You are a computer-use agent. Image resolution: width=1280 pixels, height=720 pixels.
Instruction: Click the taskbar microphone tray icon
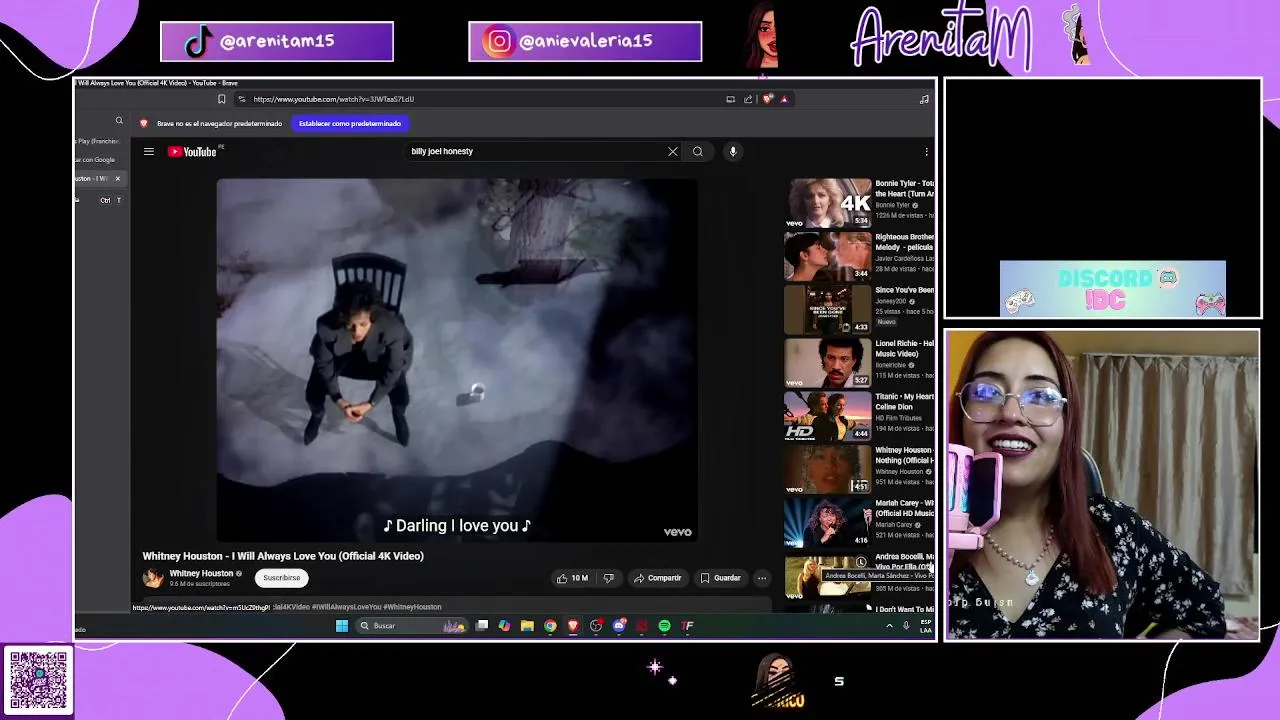tap(906, 626)
